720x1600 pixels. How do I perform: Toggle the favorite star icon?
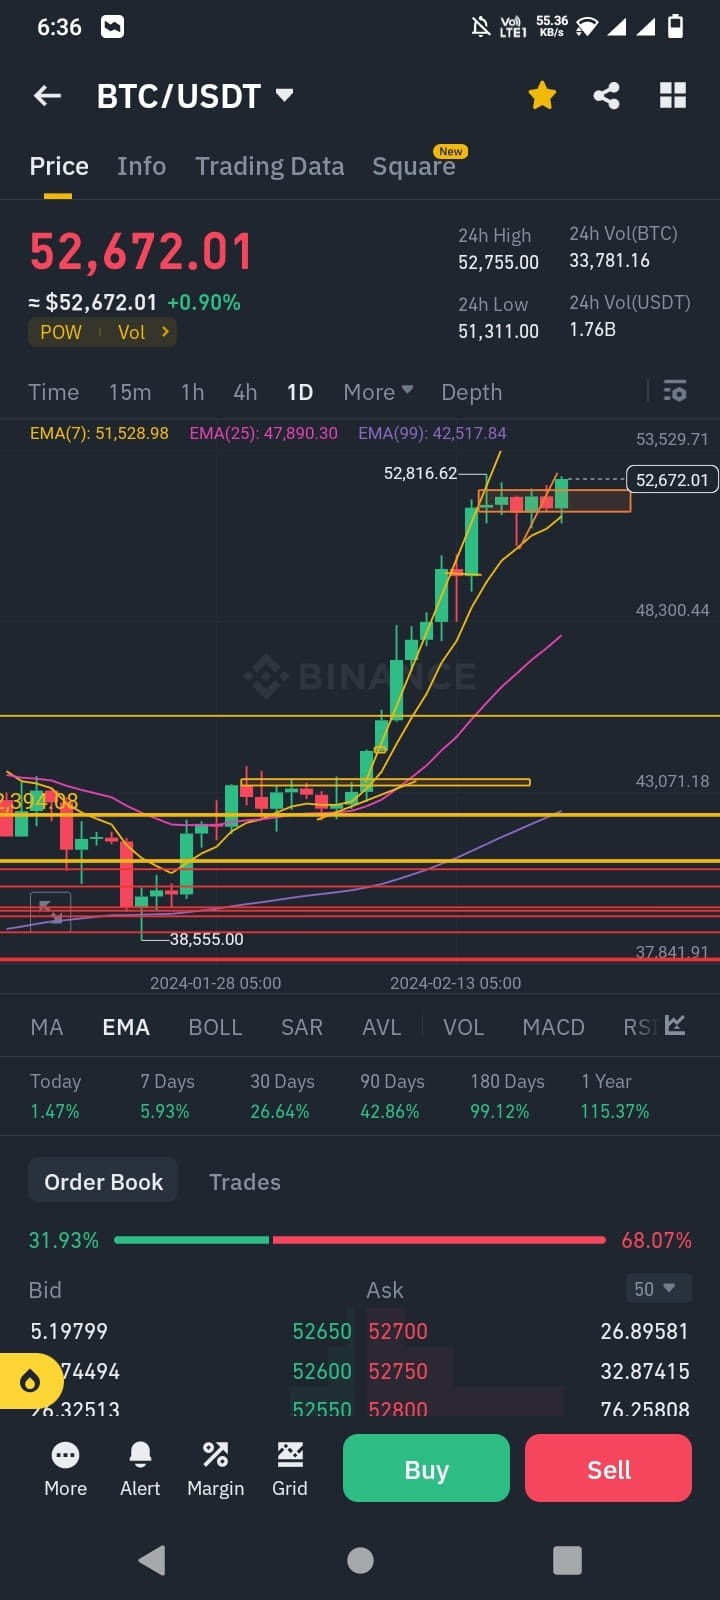pyautogui.click(x=542, y=96)
